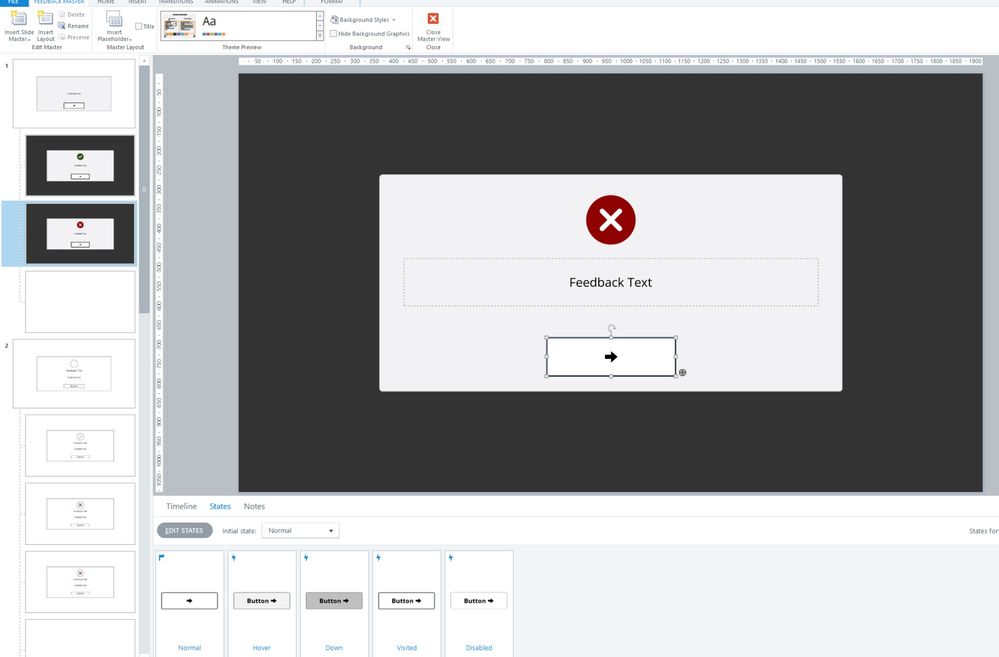The image size is (999, 657).
Task: Expand the full theme preview gallery
Action: coord(320,36)
